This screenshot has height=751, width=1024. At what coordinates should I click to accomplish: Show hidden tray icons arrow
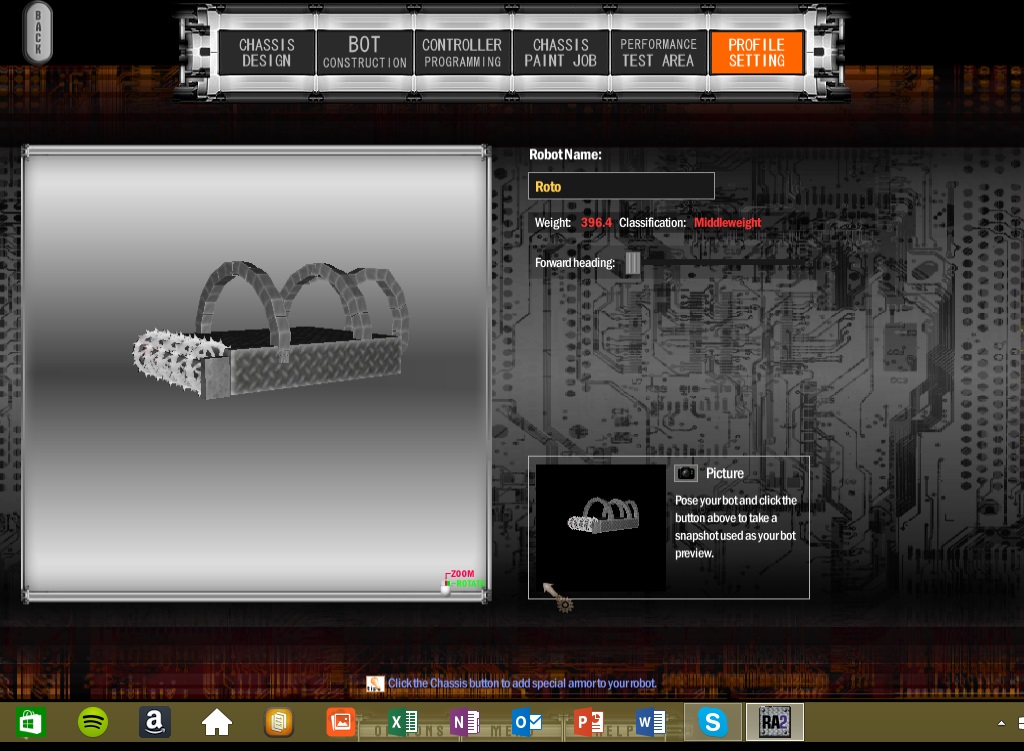pos(1001,723)
